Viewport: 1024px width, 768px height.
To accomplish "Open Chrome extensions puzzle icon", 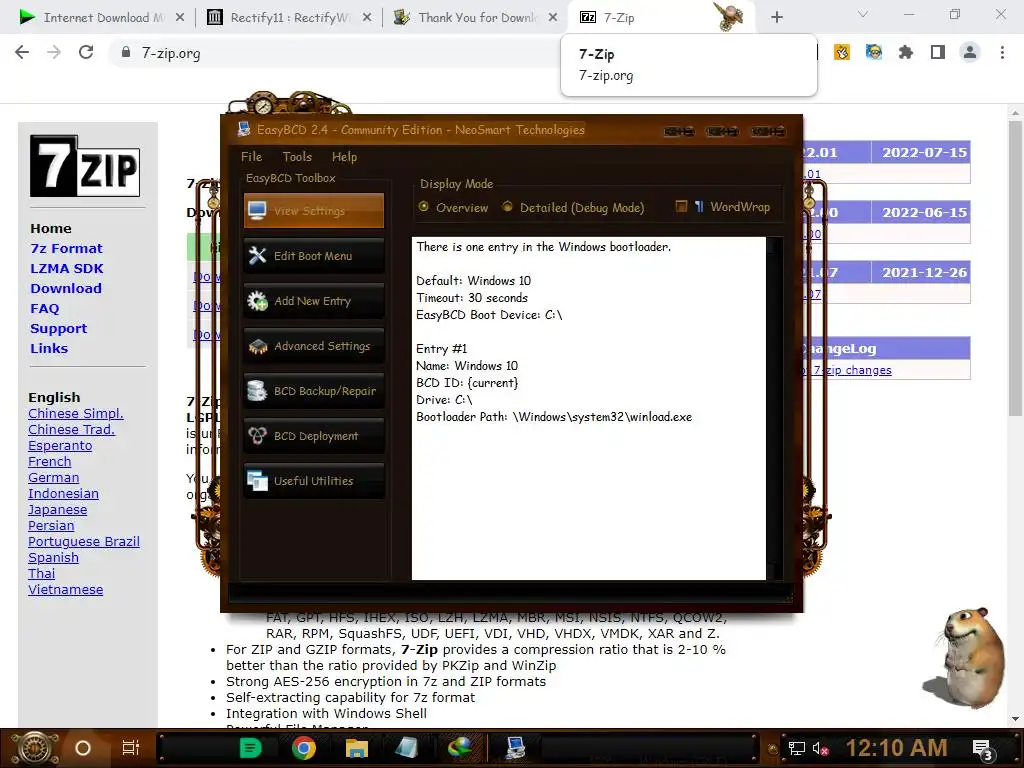I will tap(906, 52).
